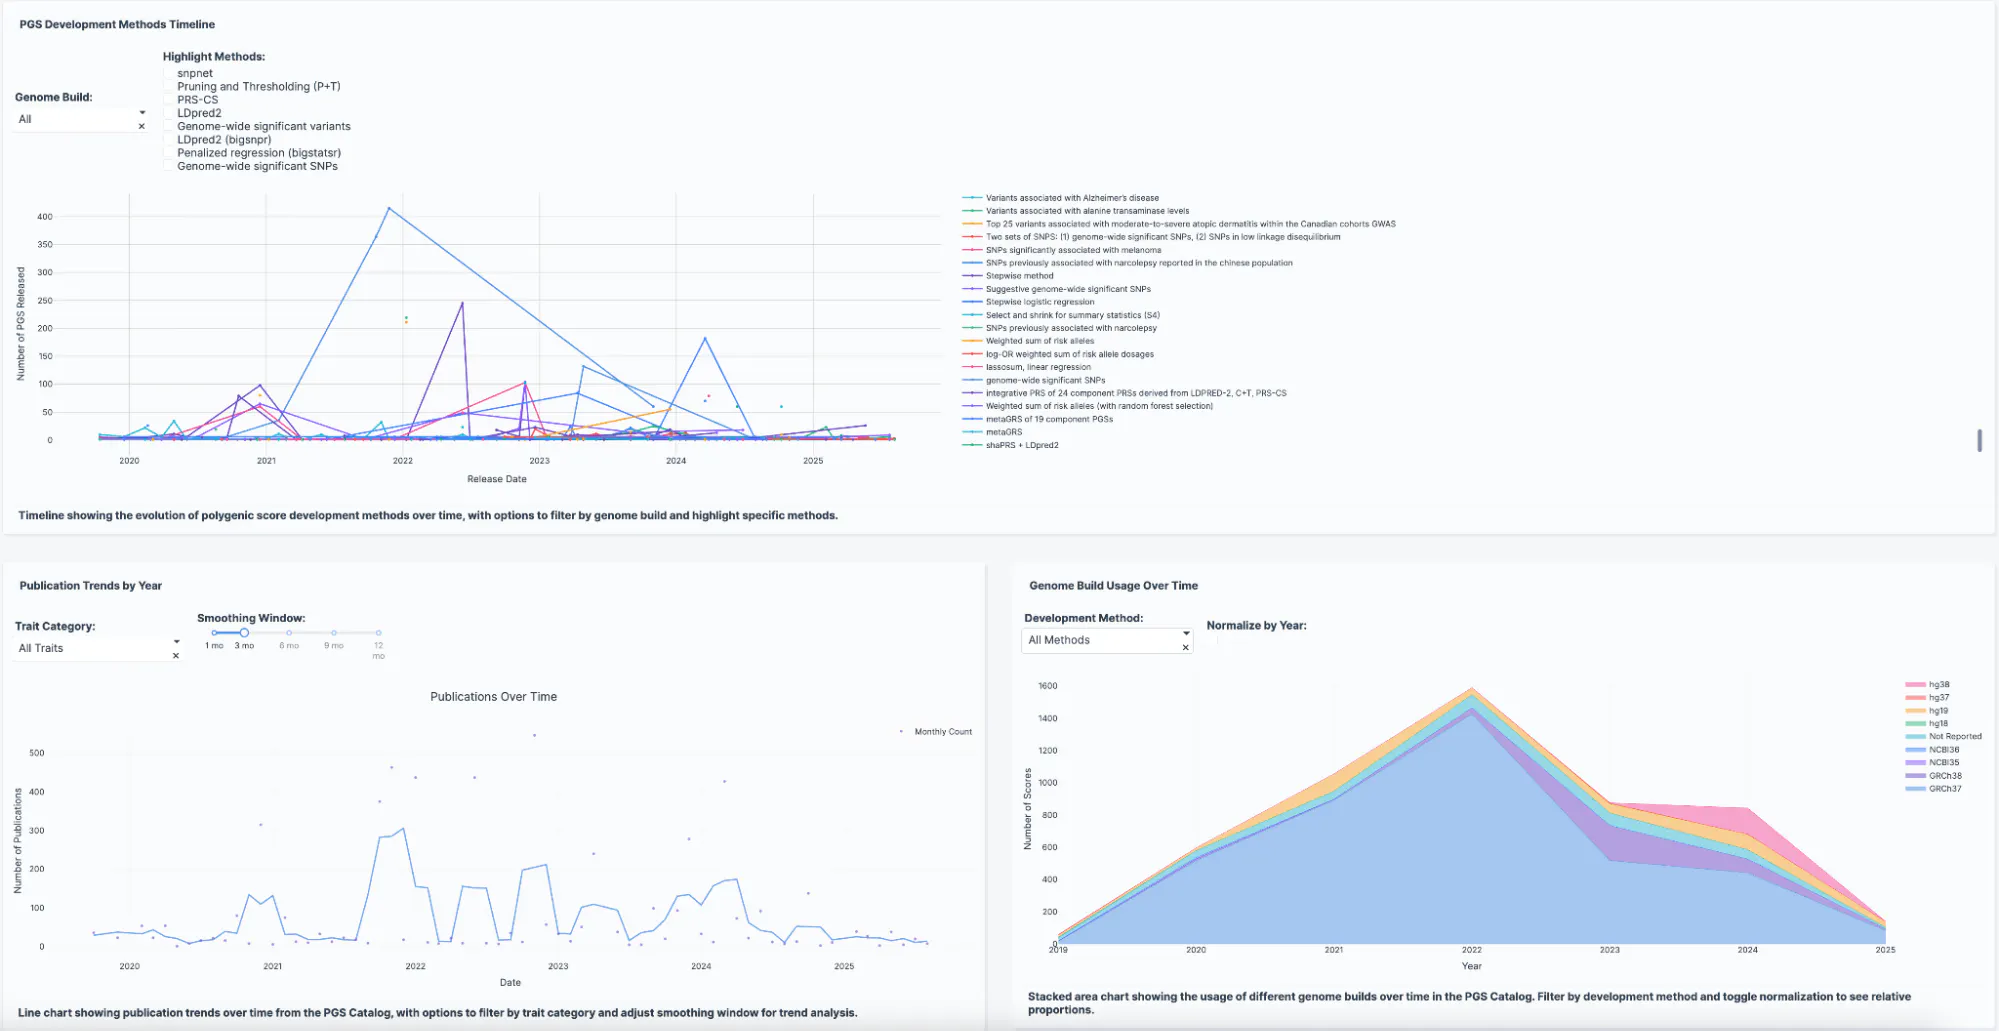Image resolution: width=1999 pixels, height=1031 pixels.
Task: Toggle the LDpred2 (bigsnpr) checkbox
Action: tap(169, 140)
